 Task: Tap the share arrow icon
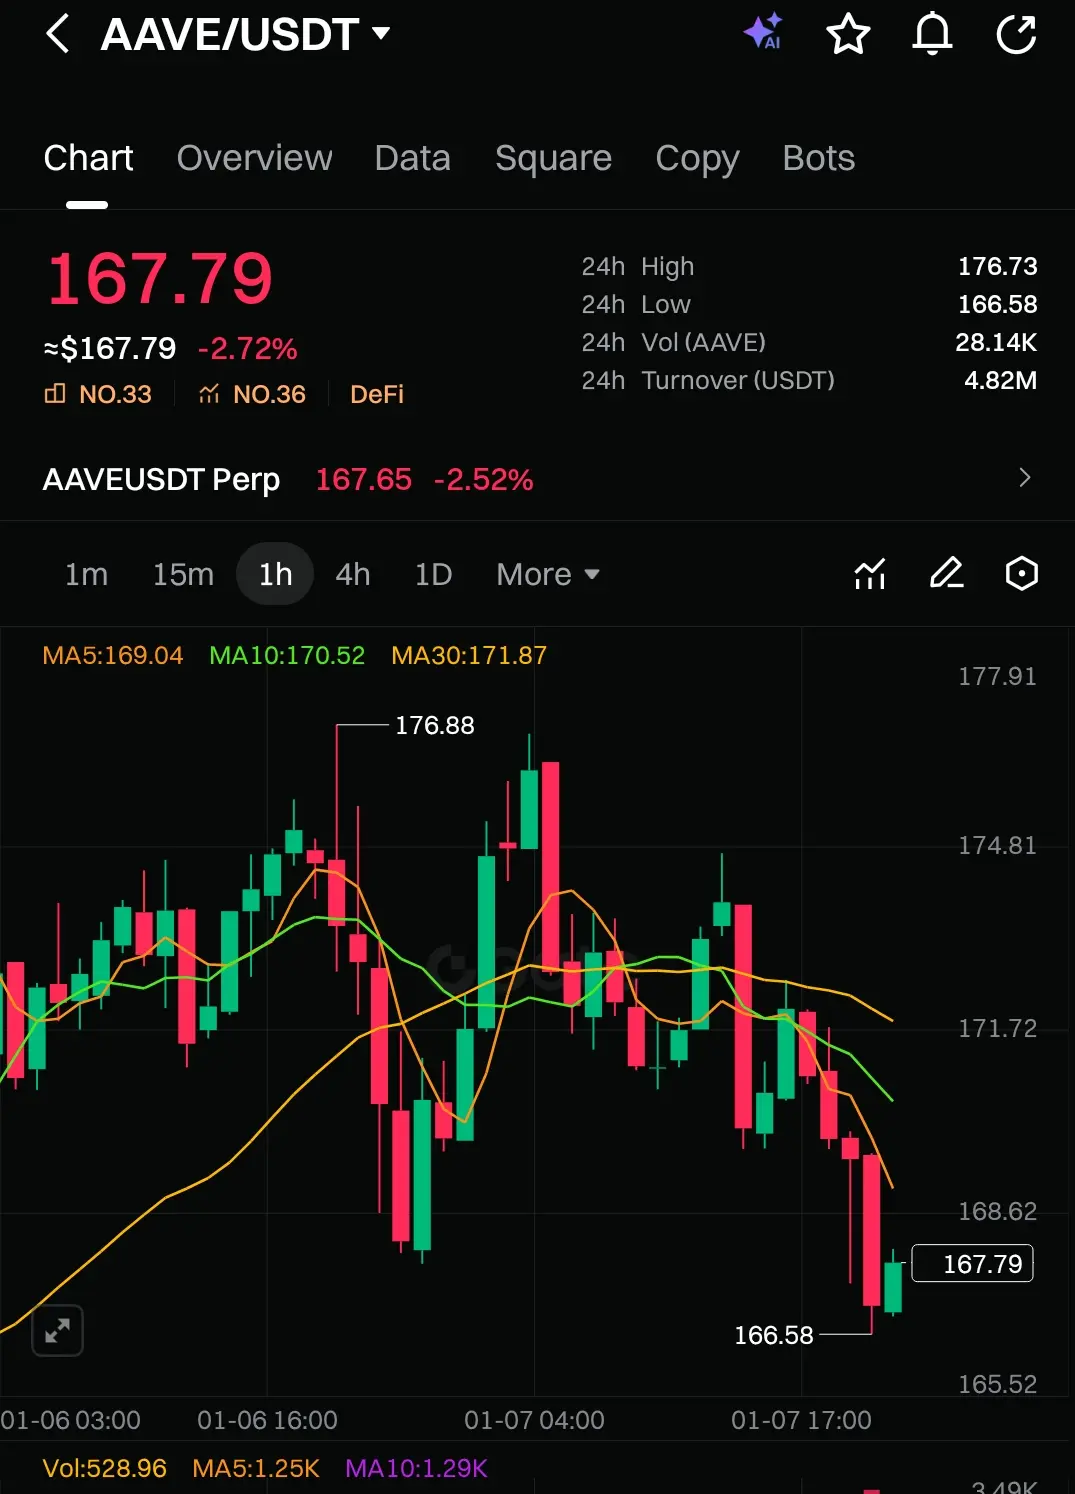point(1016,34)
